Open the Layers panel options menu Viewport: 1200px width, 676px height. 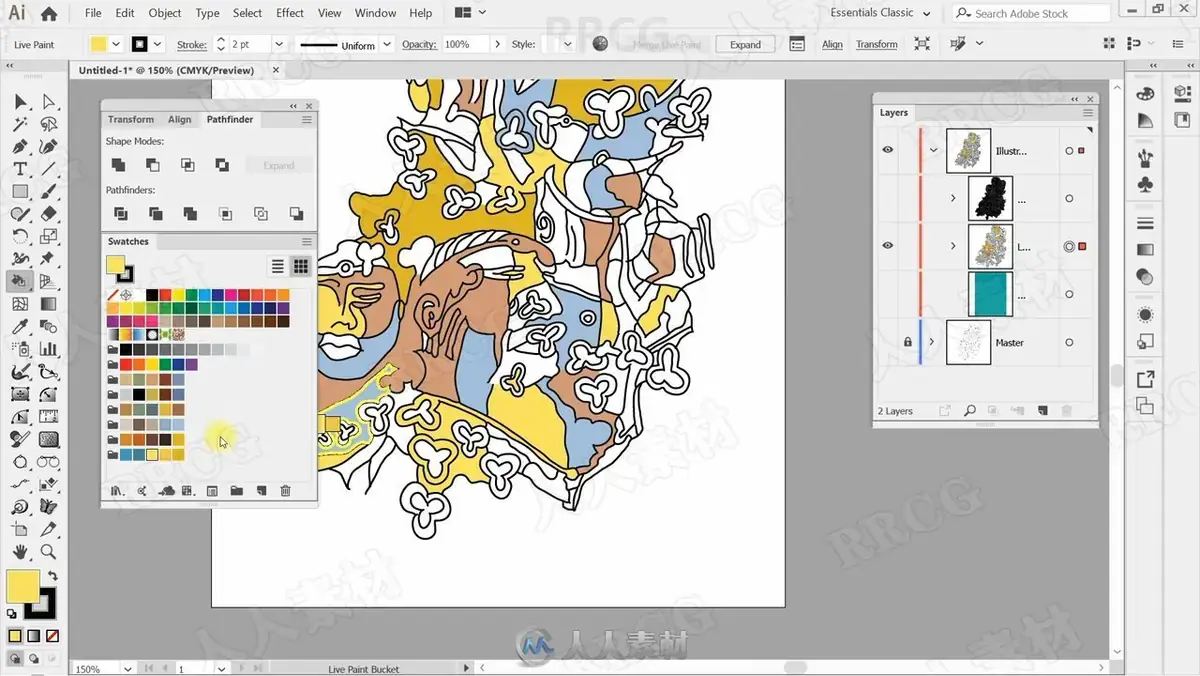(1088, 113)
